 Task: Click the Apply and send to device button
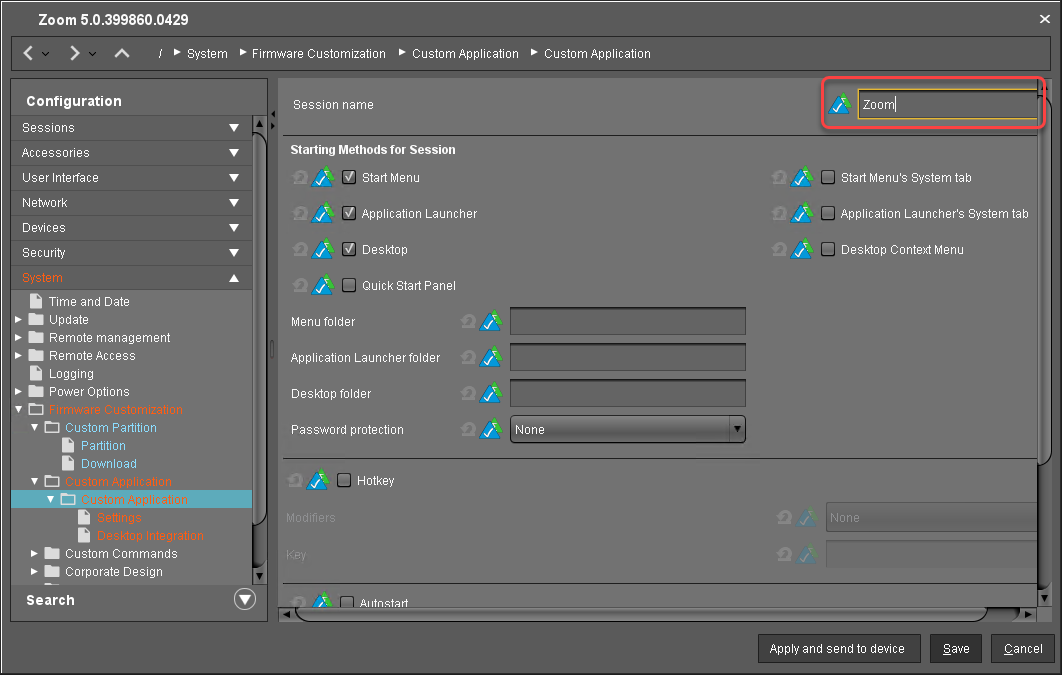click(837, 649)
